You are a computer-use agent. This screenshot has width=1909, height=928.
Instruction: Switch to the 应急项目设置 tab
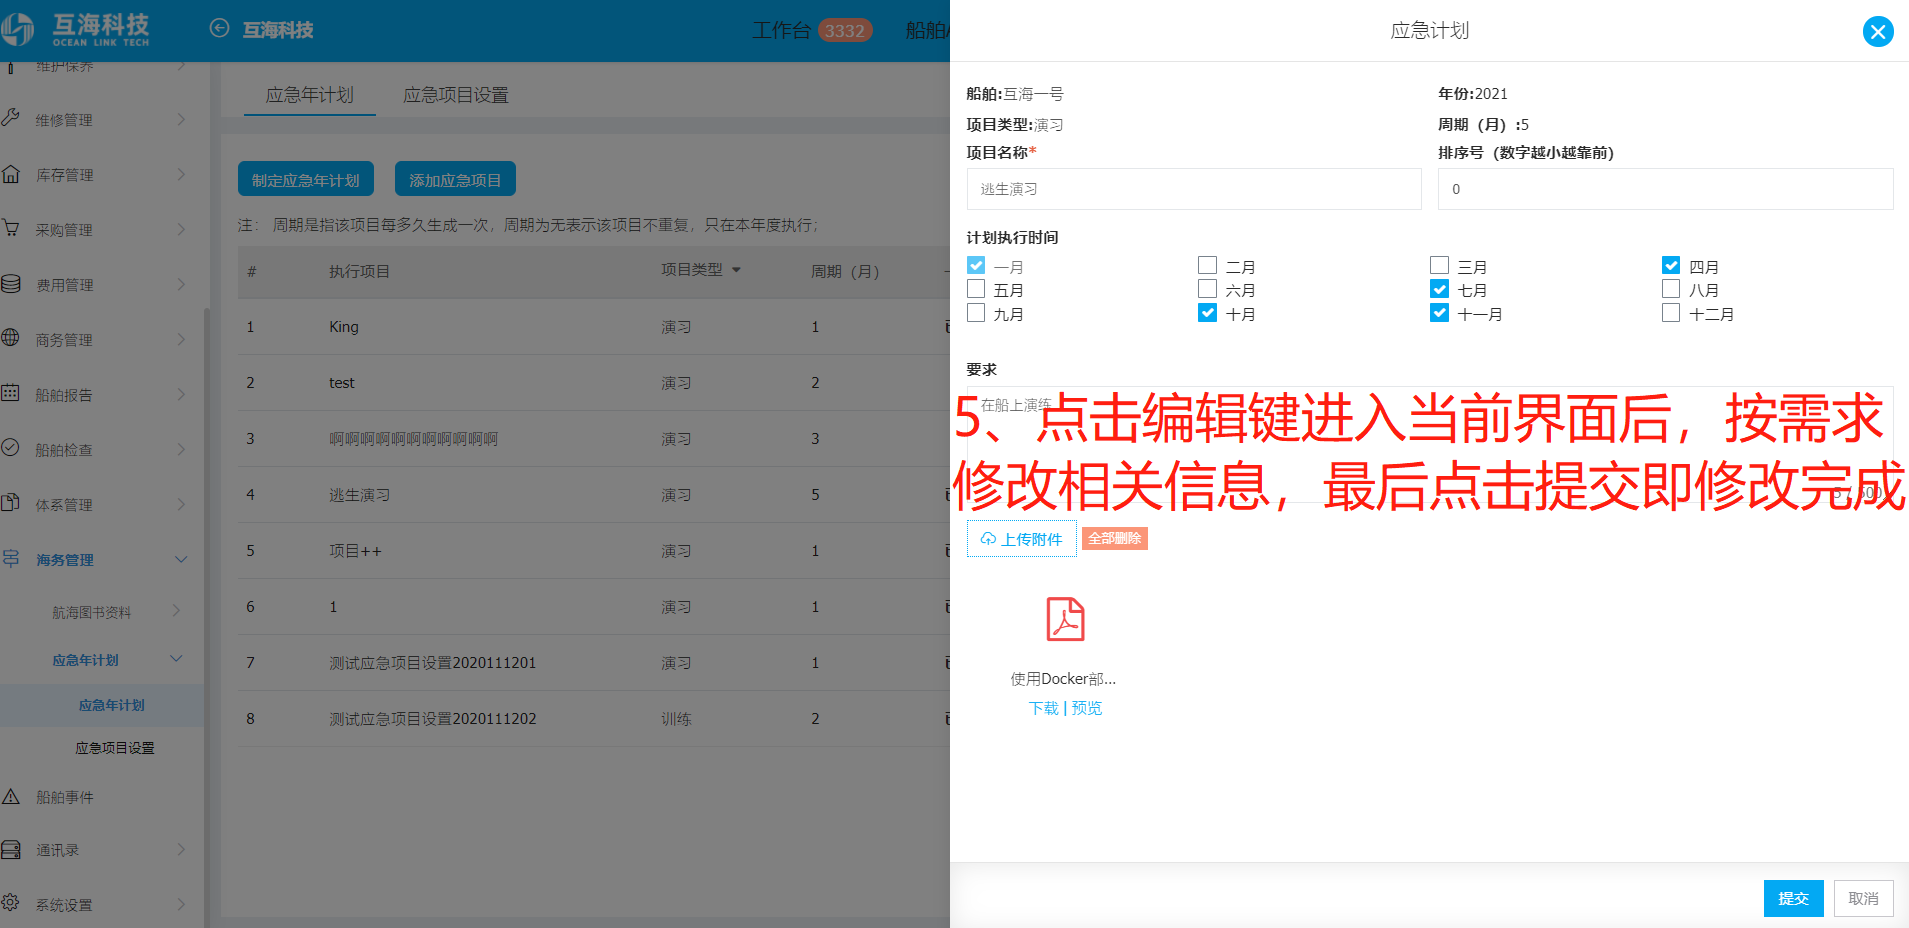point(456,95)
